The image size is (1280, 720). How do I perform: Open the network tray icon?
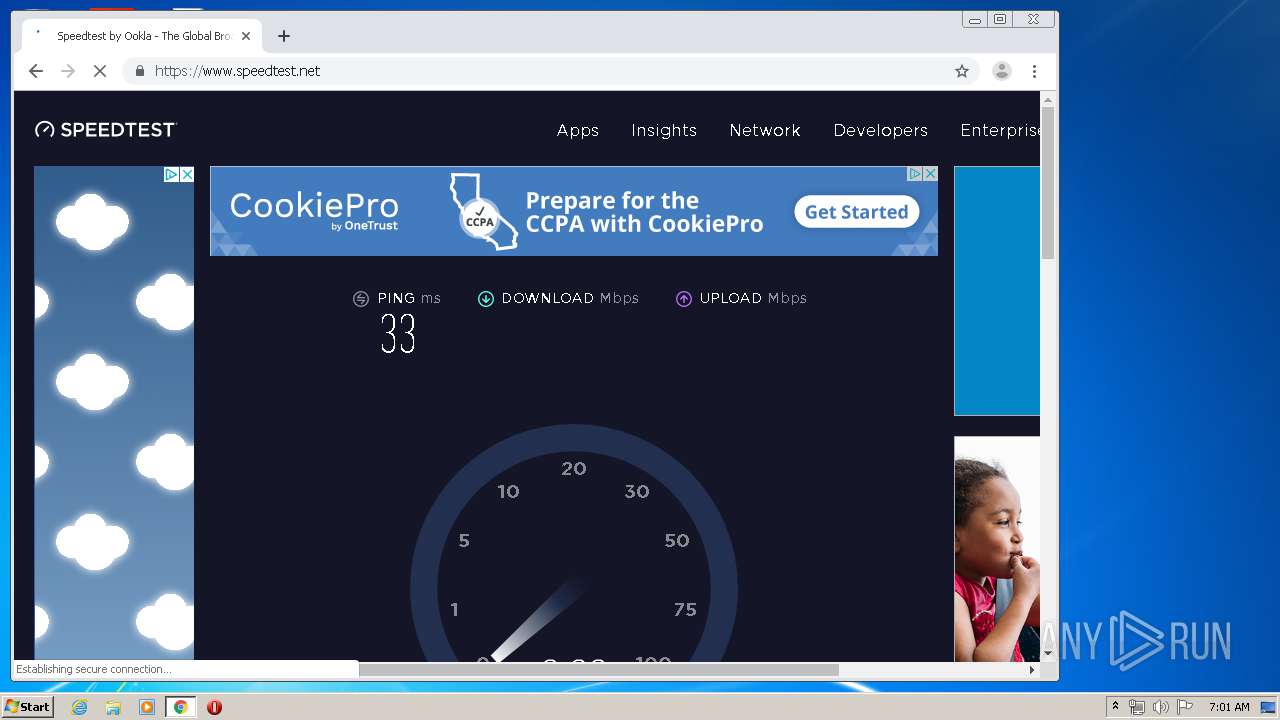pos(1136,707)
